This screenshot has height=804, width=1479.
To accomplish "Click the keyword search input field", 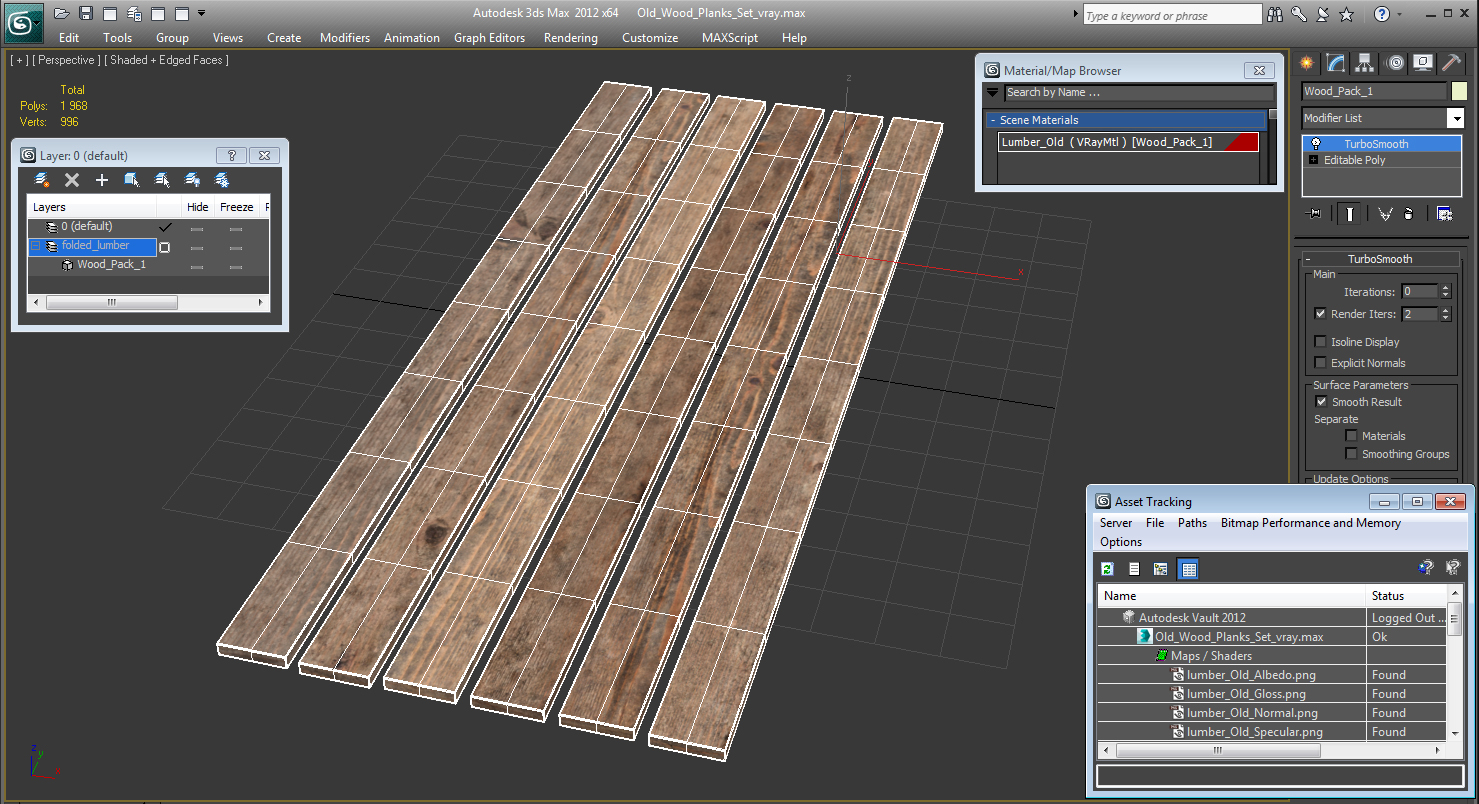I will (x=1172, y=15).
